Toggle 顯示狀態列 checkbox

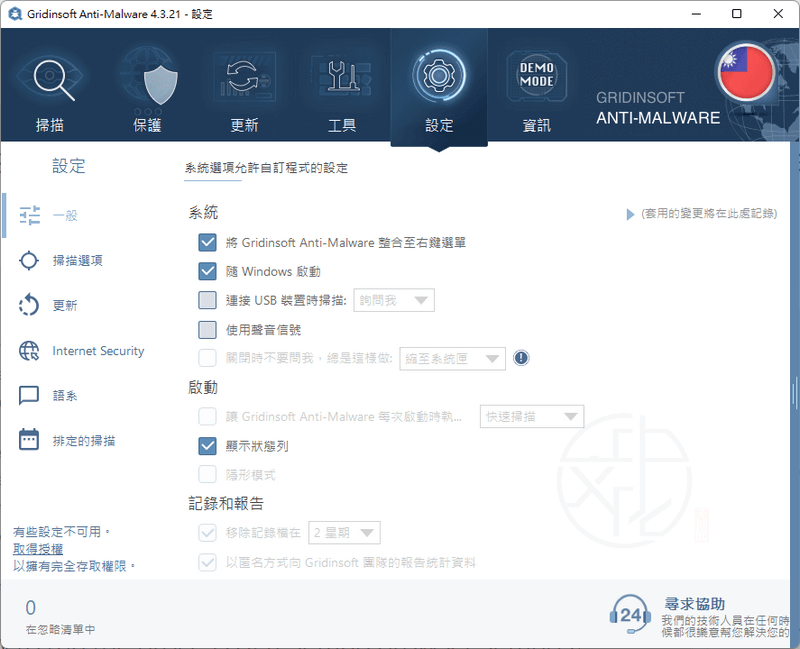pos(207,446)
